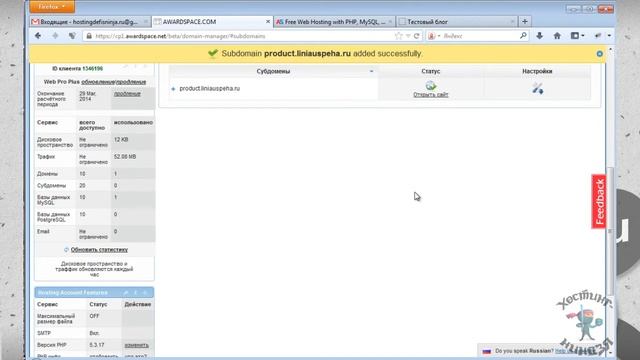Click the lock icon in the address bar

(89, 36)
